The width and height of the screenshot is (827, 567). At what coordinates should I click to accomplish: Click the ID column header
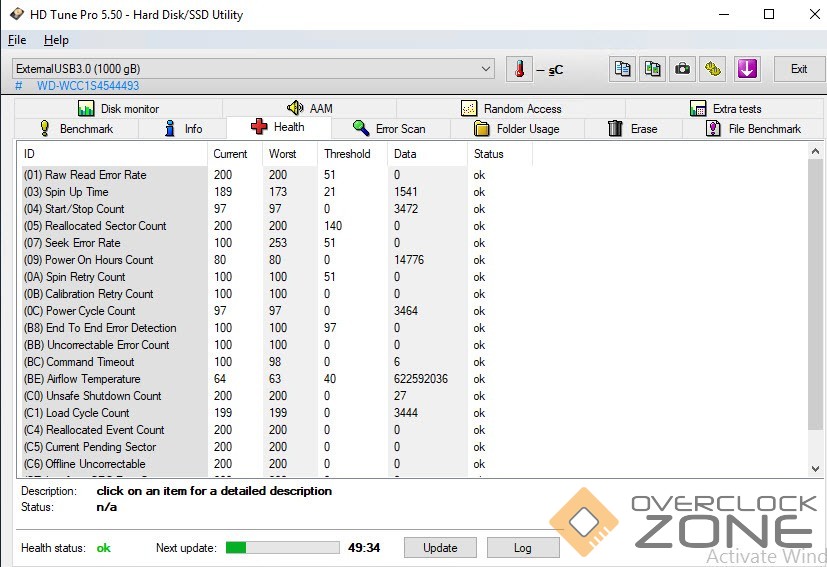pyautogui.click(x=112, y=154)
